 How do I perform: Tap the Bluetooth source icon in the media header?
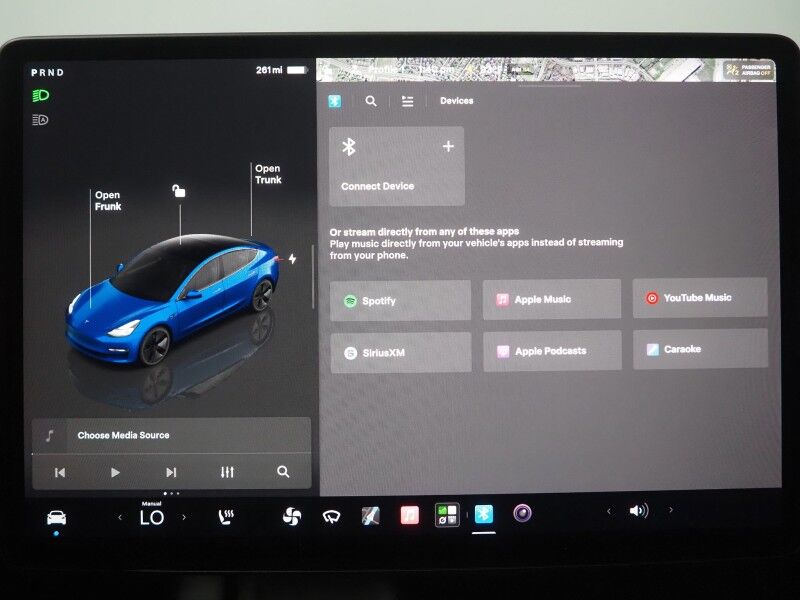[x=335, y=101]
